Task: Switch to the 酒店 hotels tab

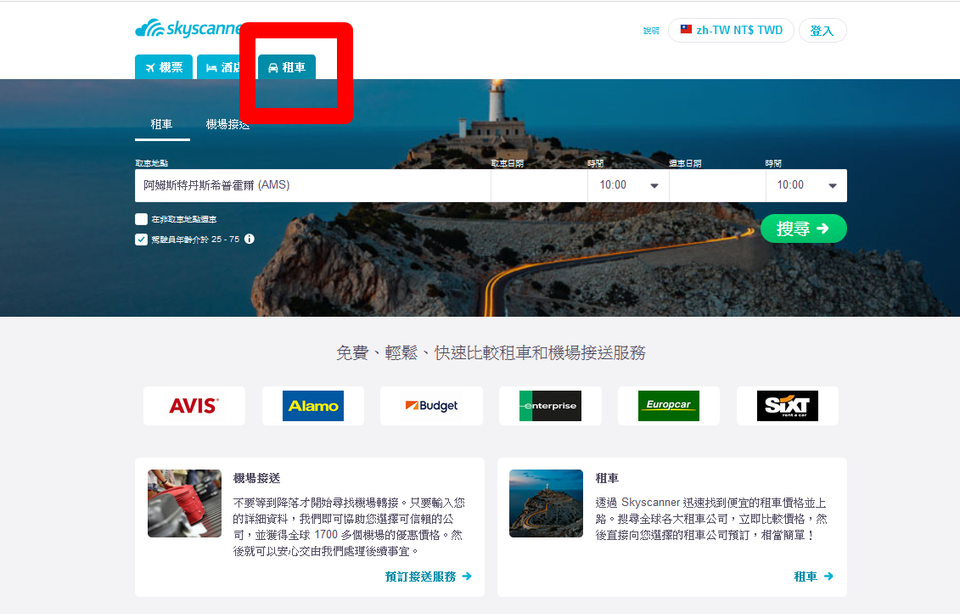Action: pos(225,67)
